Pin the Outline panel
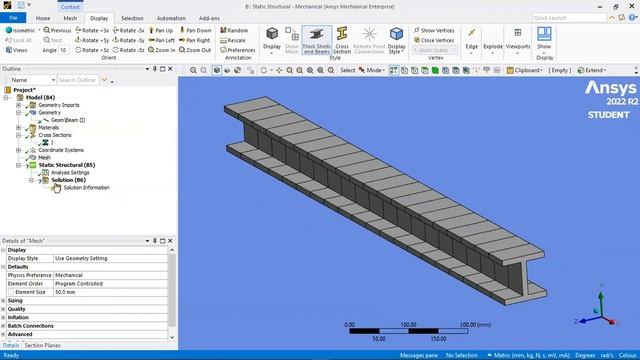The width and height of the screenshot is (640, 360). click(155, 69)
